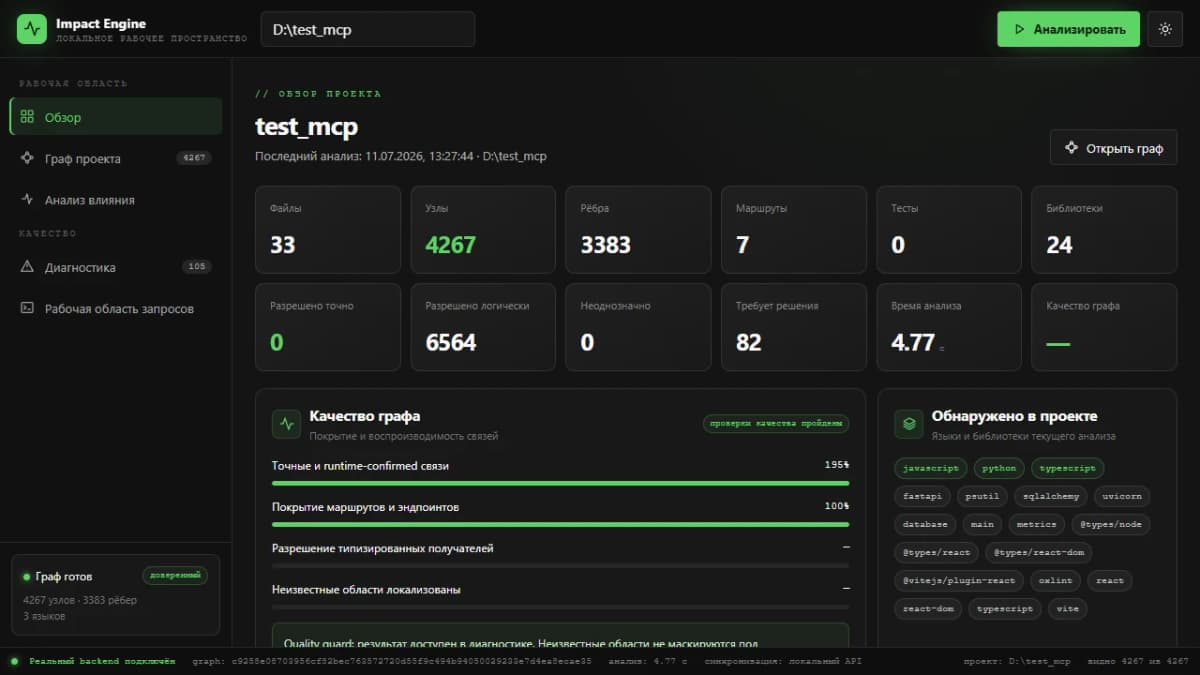1200x675 pixels.
Task: Go to Анализ влияния
Action: pyautogui.click(x=116, y=200)
